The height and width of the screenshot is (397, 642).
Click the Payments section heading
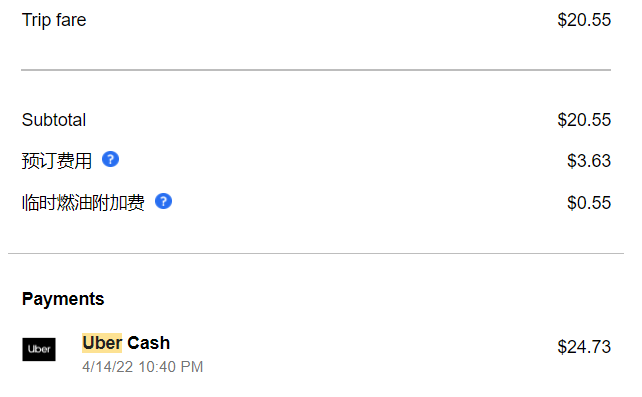click(x=63, y=299)
